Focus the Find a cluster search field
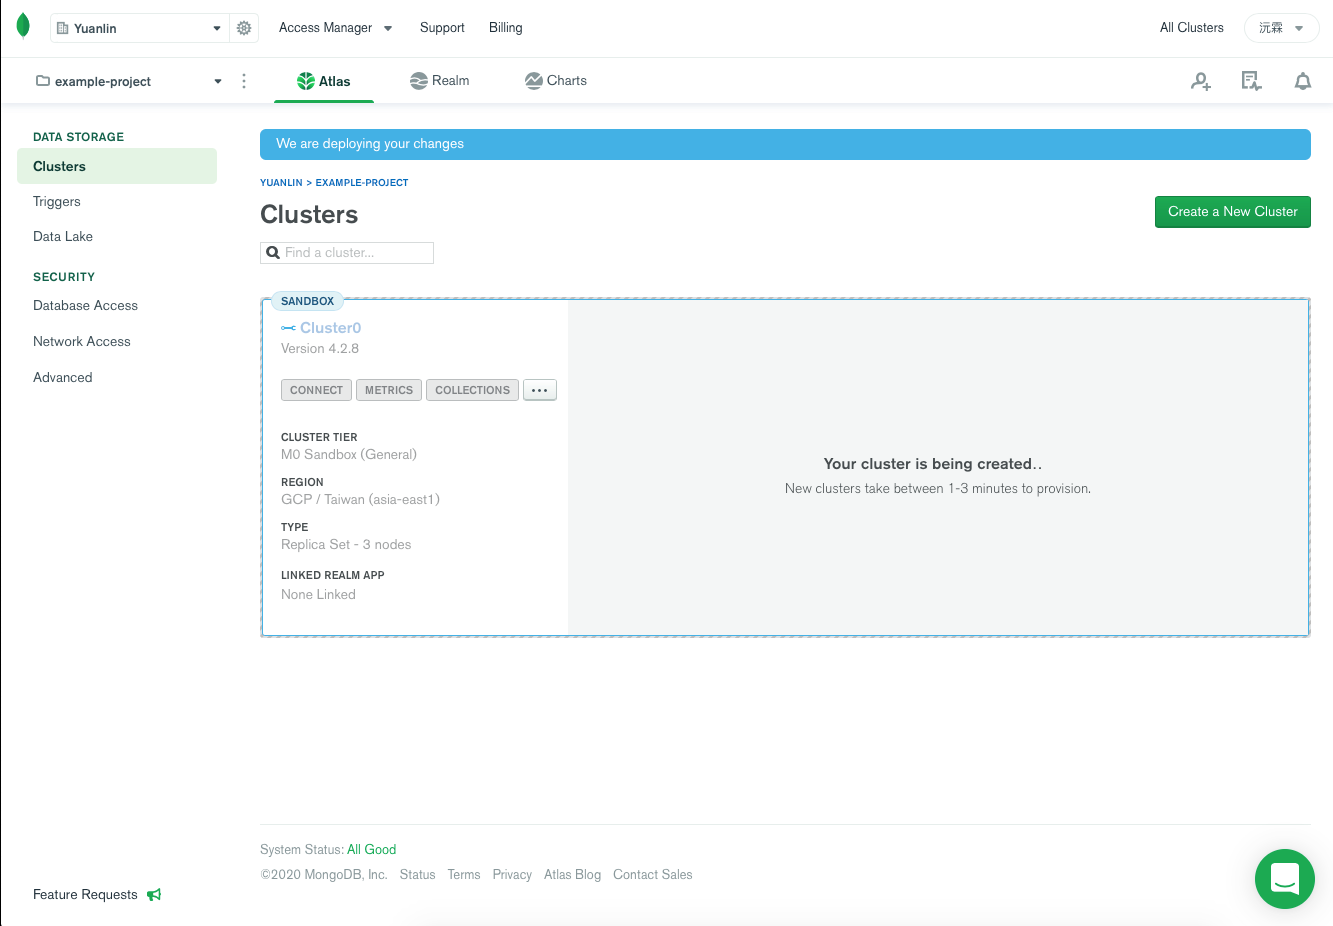This screenshot has width=1333, height=926. (x=347, y=253)
